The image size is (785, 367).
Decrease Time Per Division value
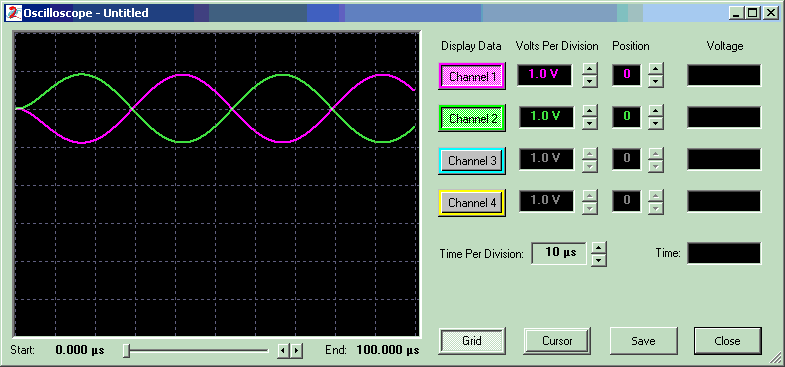[x=599, y=260]
